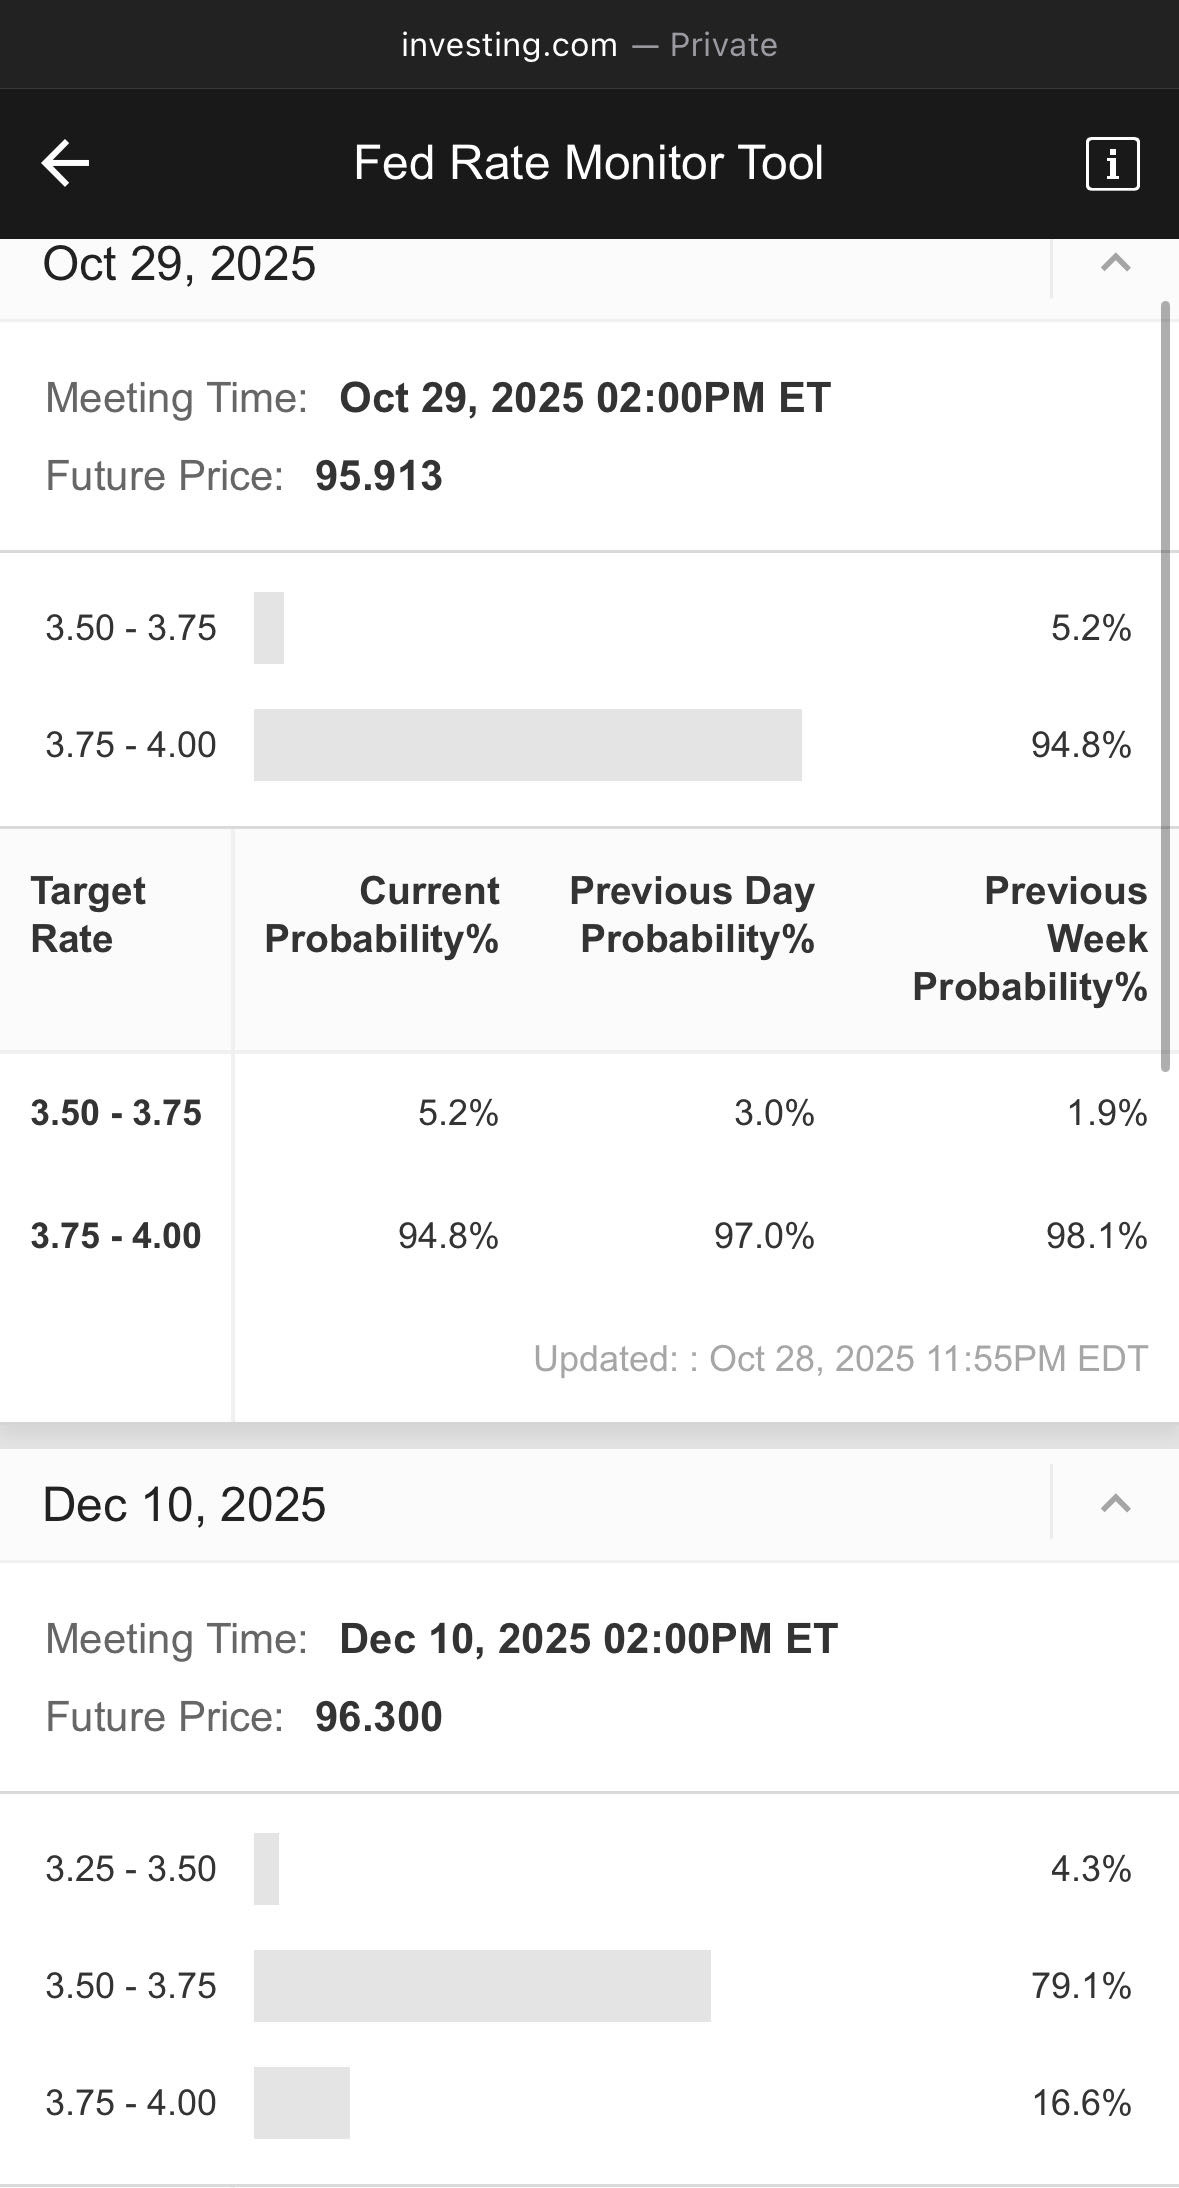The width and height of the screenshot is (1179, 2188).
Task: Select the bold 3.50 - 3.75 table row label
Action: (x=116, y=1113)
